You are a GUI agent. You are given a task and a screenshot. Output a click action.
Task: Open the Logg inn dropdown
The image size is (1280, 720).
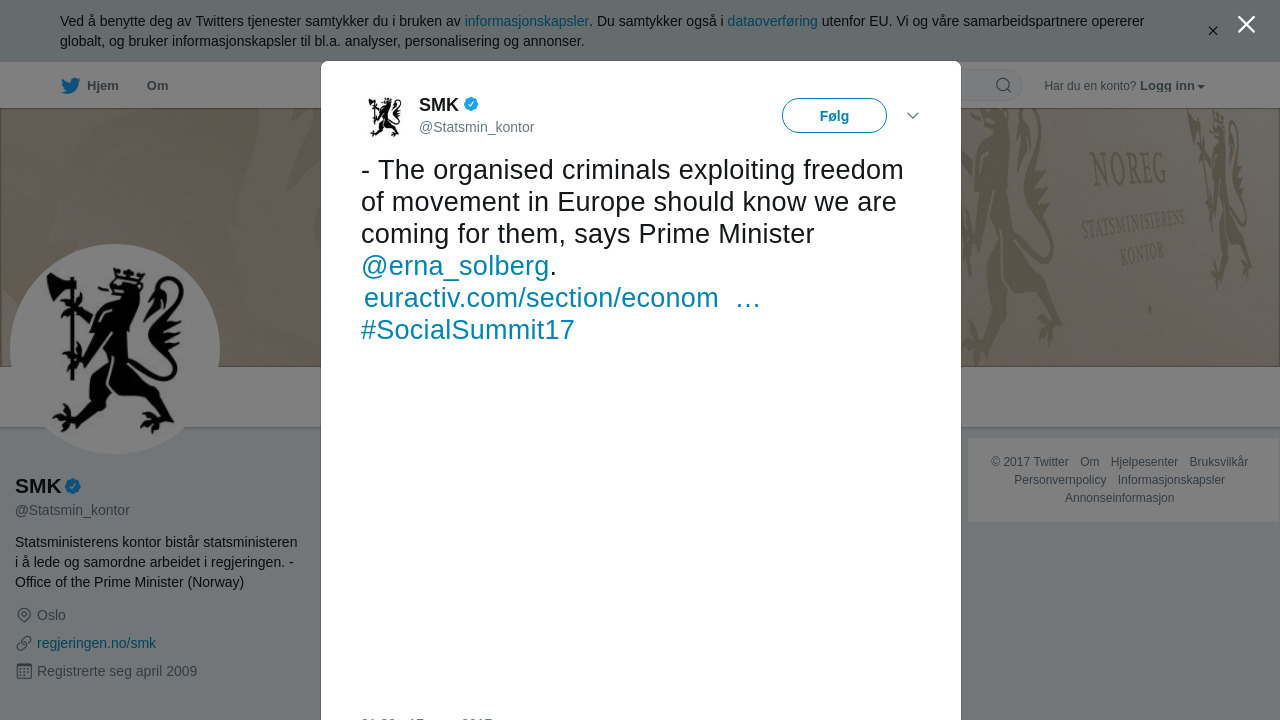pos(1172,86)
